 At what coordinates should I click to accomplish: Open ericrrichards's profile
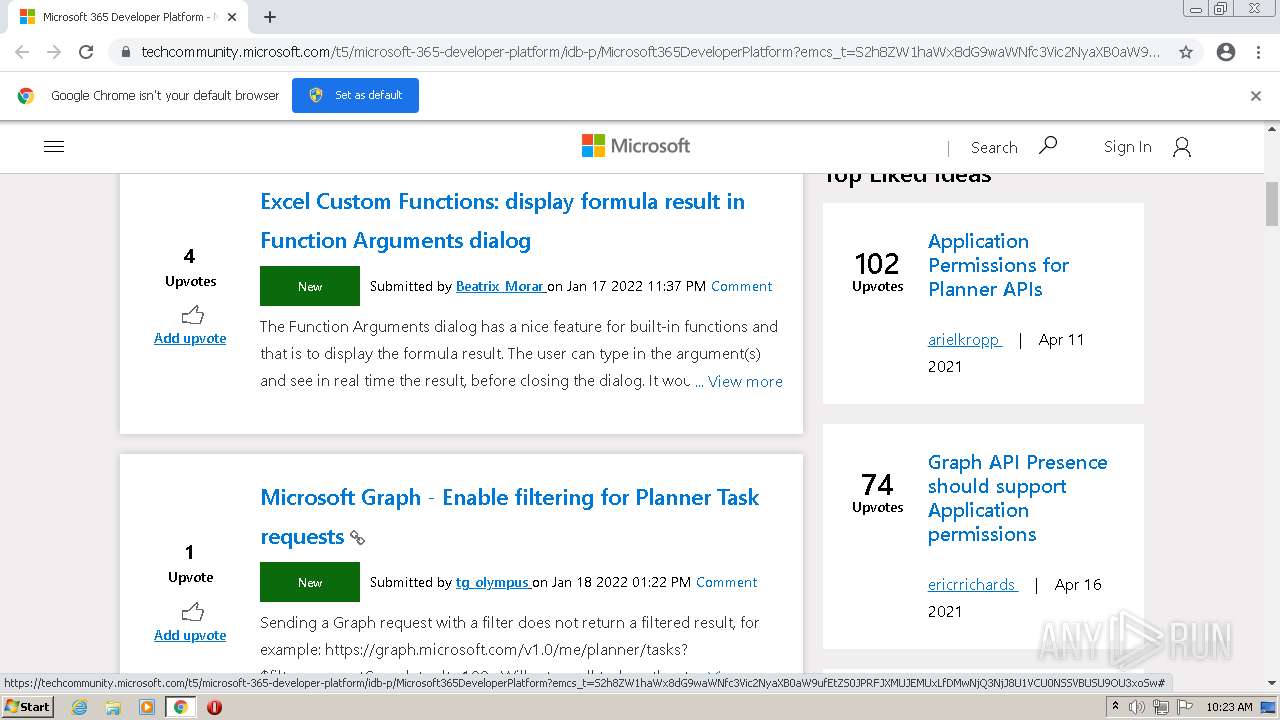coord(972,585)
